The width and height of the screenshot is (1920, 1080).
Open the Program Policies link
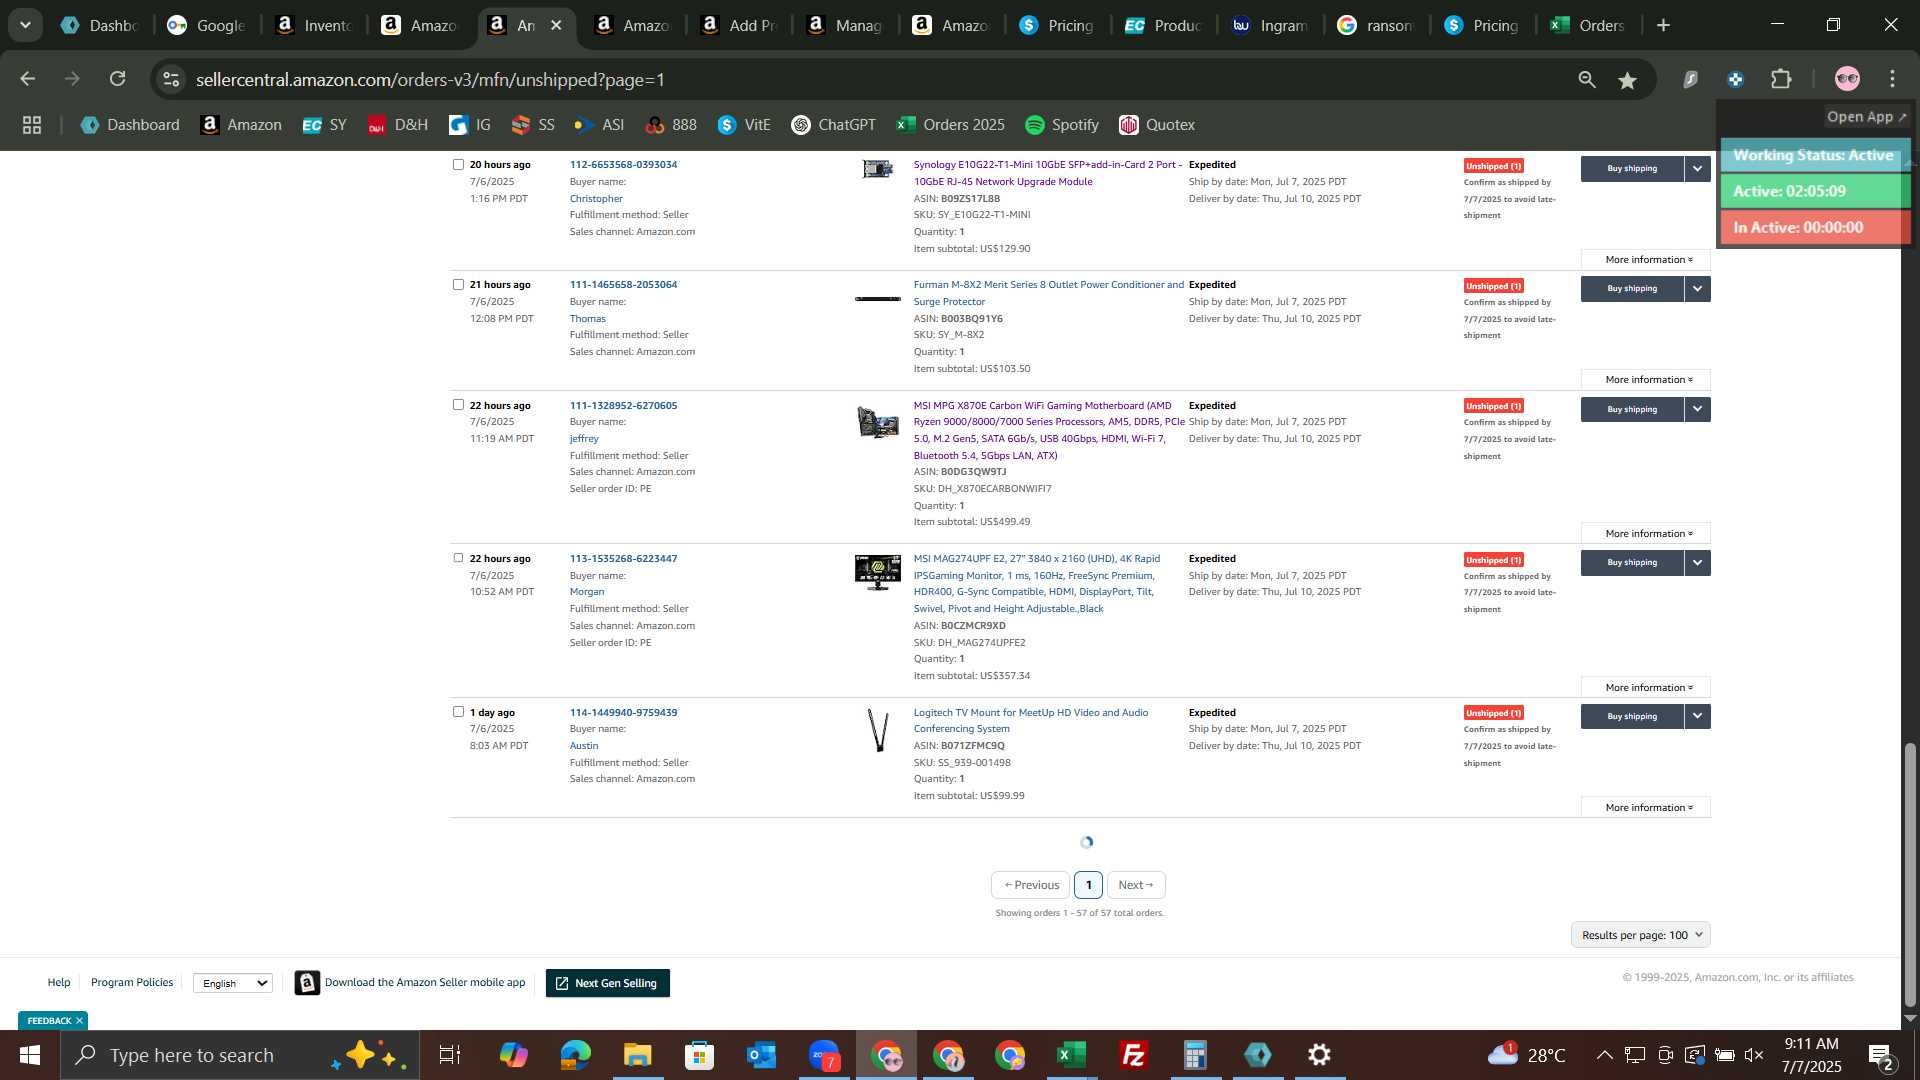pos(132,983)
